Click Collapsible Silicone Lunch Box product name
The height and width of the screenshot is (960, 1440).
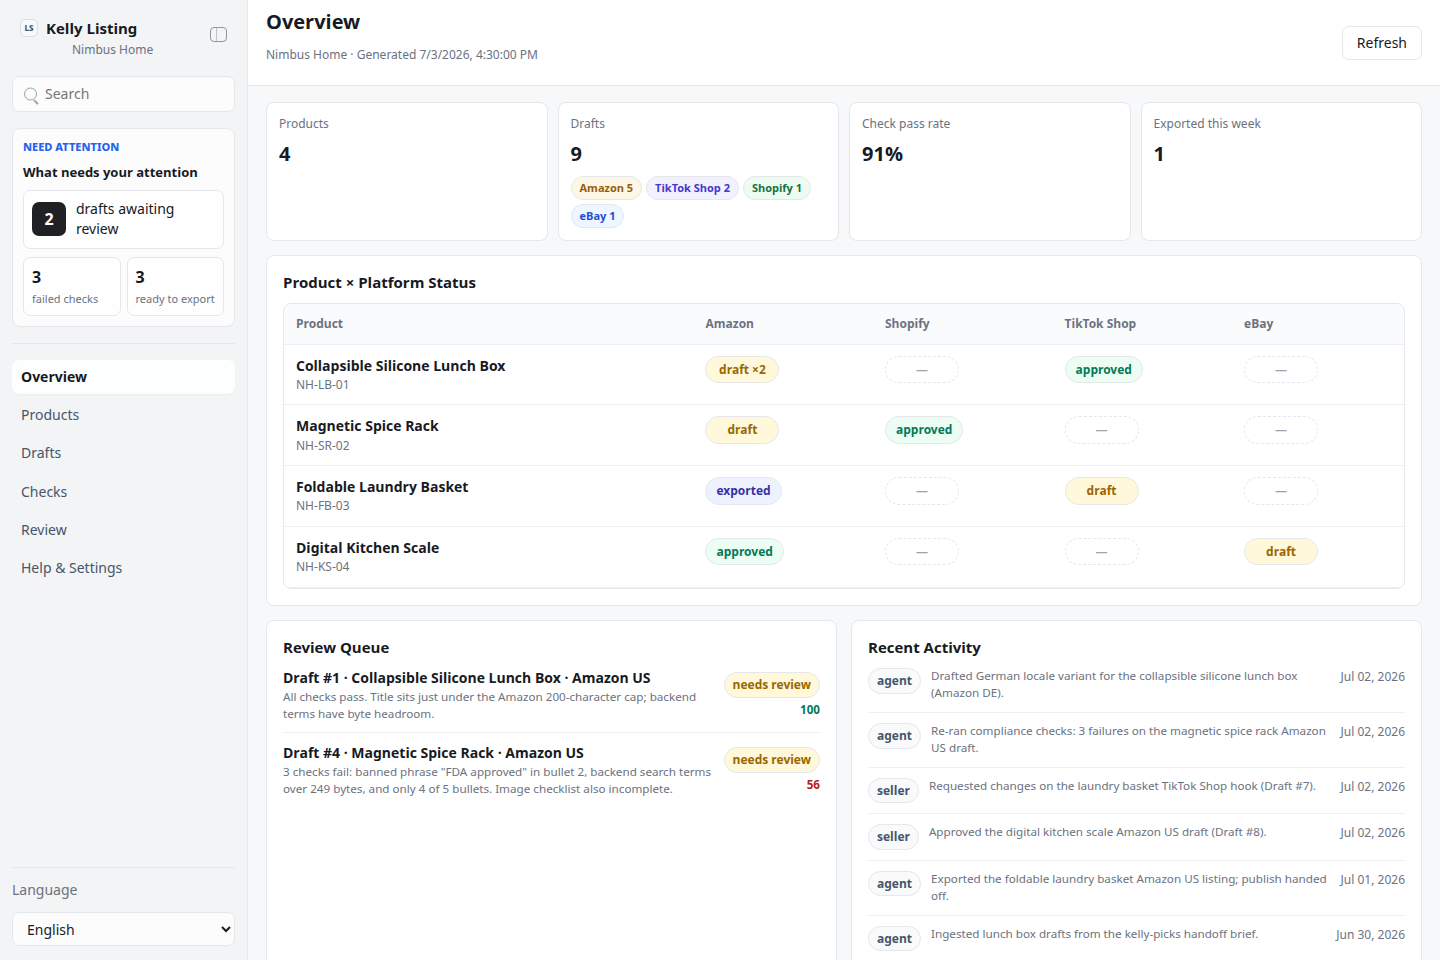[x=400, y=366]
